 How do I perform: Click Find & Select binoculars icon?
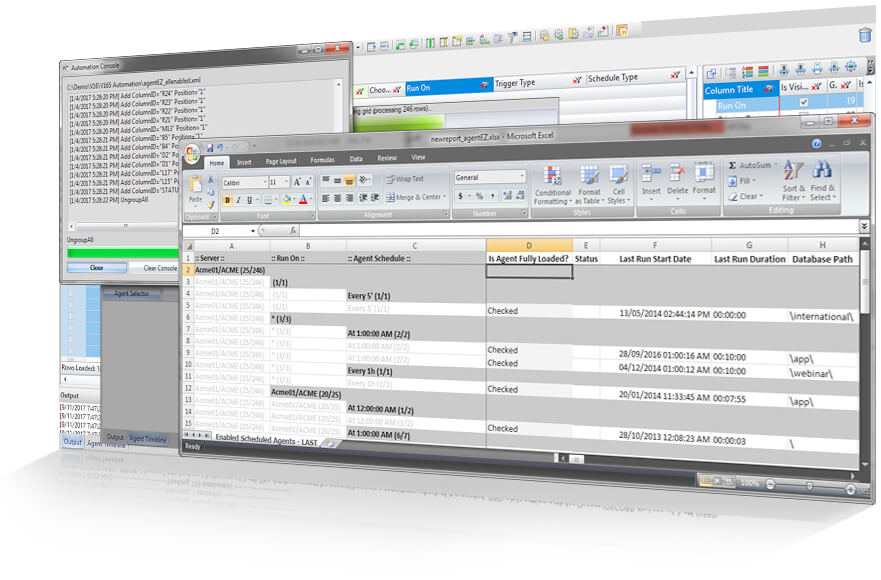coord(823,181)
